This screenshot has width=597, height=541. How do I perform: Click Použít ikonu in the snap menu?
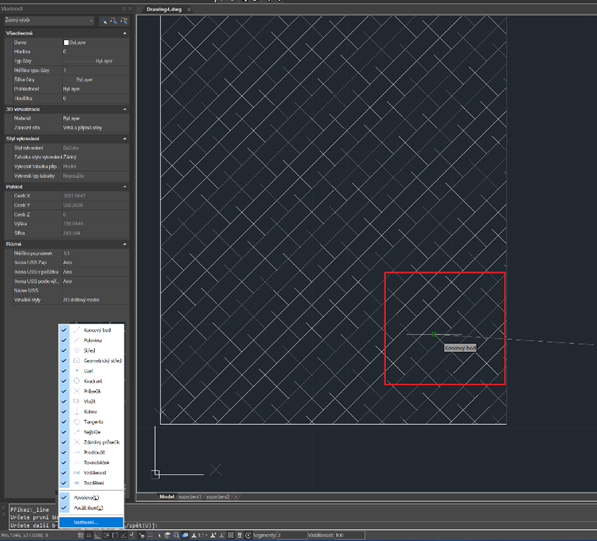pos(91,508)
